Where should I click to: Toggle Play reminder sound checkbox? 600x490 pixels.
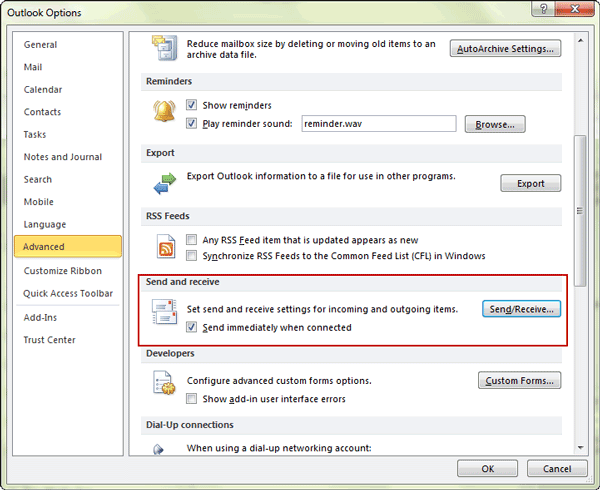click(x=191, y=124)
